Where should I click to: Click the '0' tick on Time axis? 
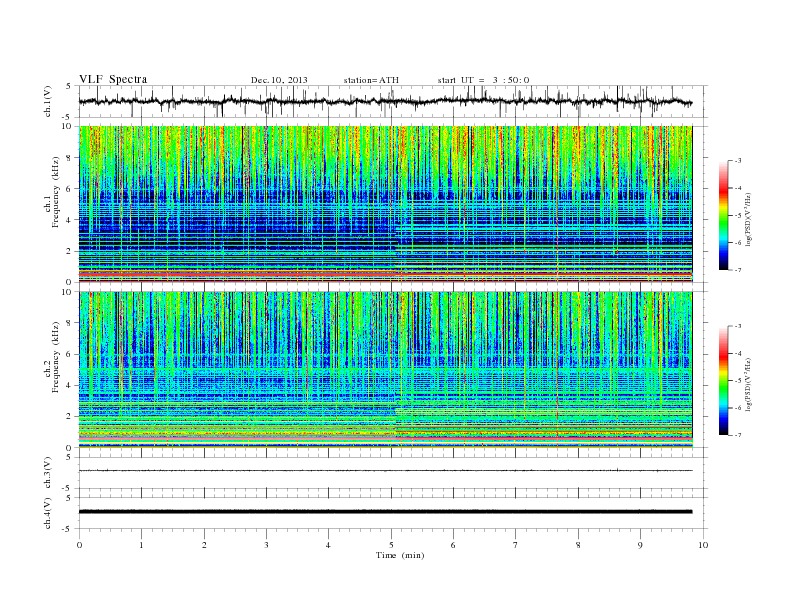tap(79, 545)
